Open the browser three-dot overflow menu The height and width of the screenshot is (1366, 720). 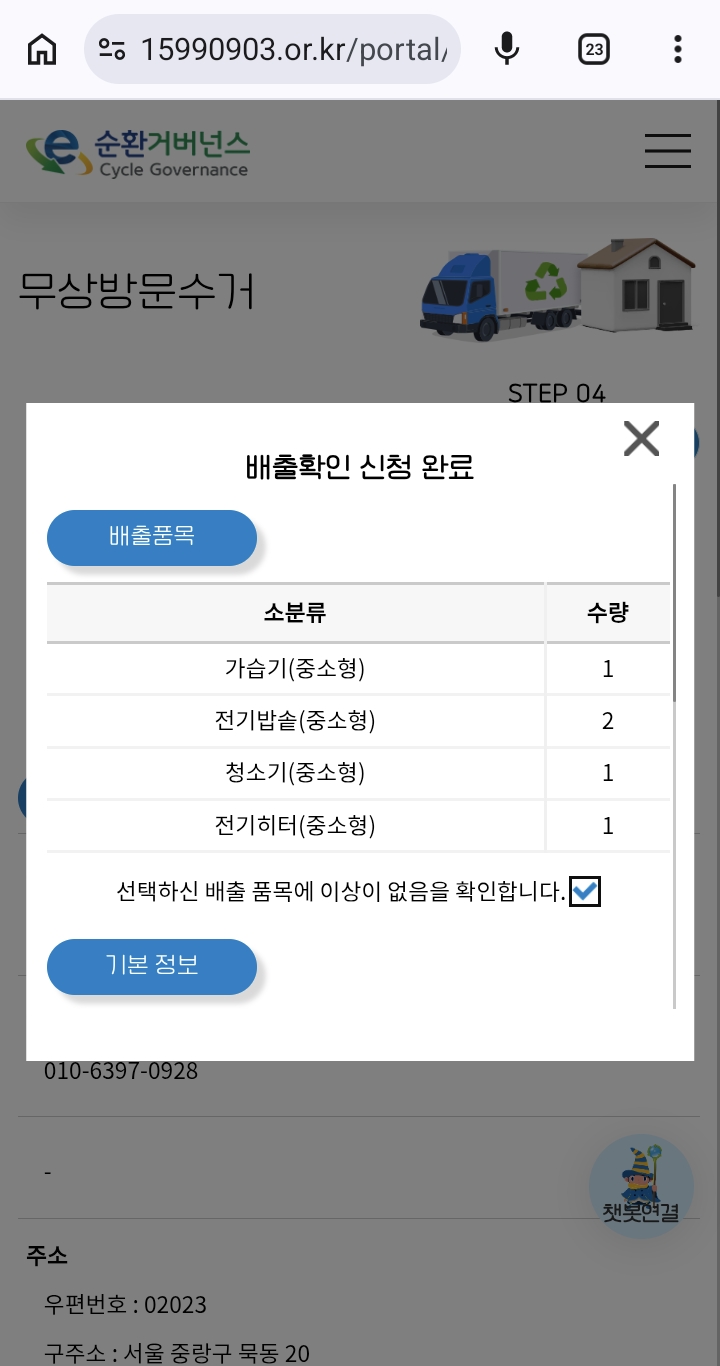[678, 49]
